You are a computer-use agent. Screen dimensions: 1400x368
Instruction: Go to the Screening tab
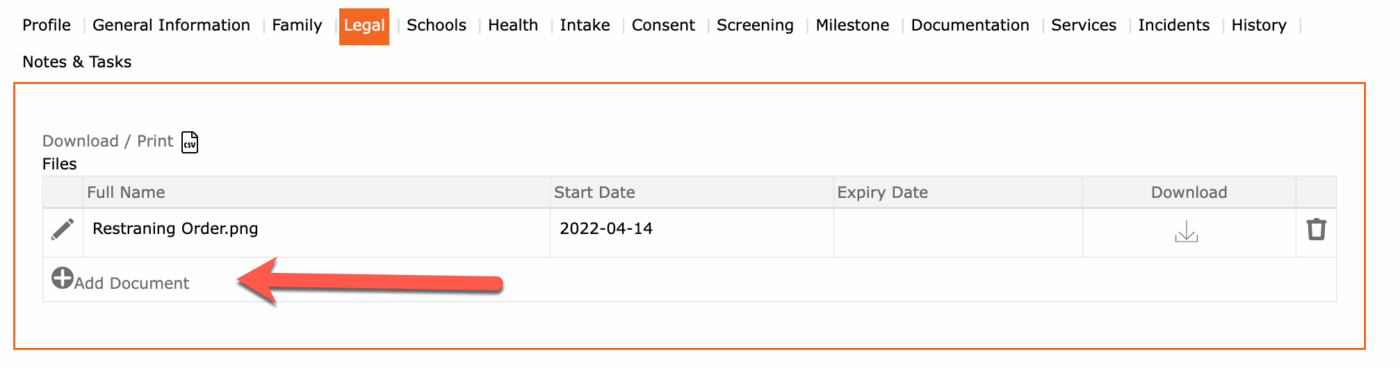755,25
